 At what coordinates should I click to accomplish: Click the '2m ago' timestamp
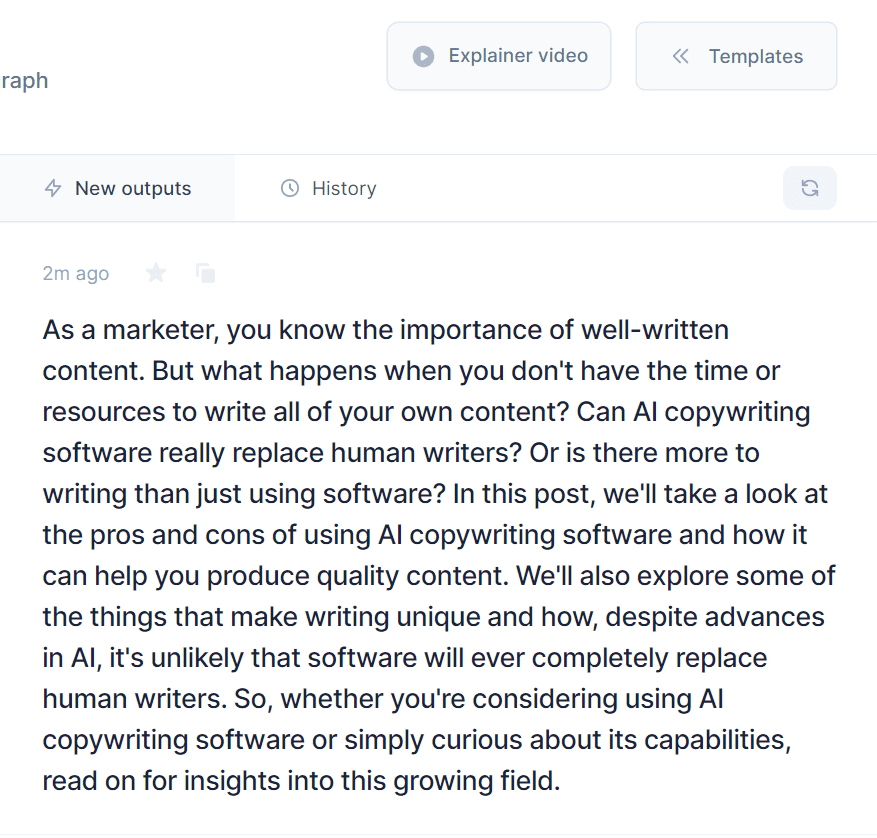pyautogui.click(x=76, y=274)
